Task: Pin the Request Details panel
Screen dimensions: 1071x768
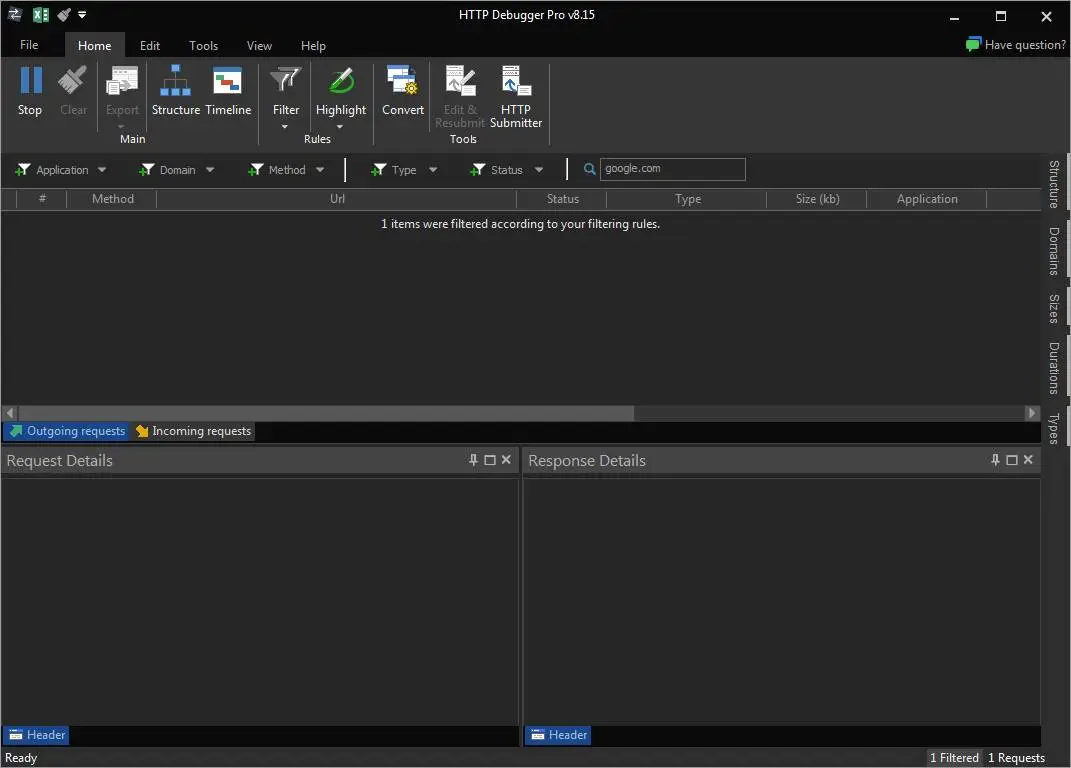Action: point(474,460)
